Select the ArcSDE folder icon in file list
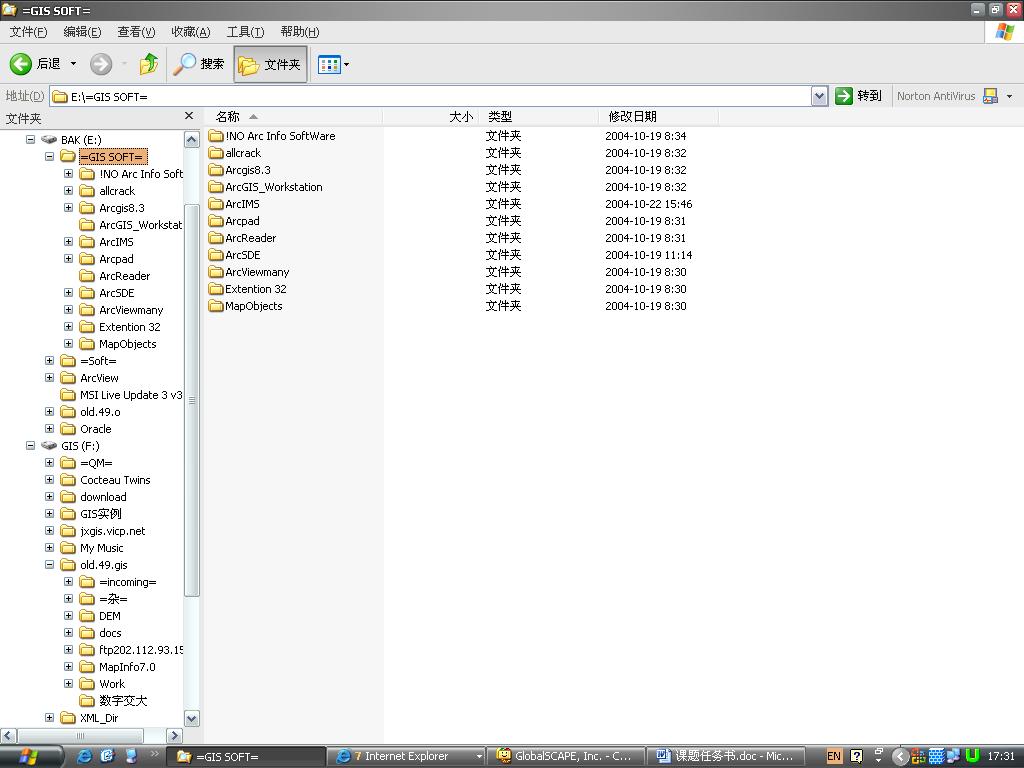Screen dimensions: 1024x768 point(216,255)
